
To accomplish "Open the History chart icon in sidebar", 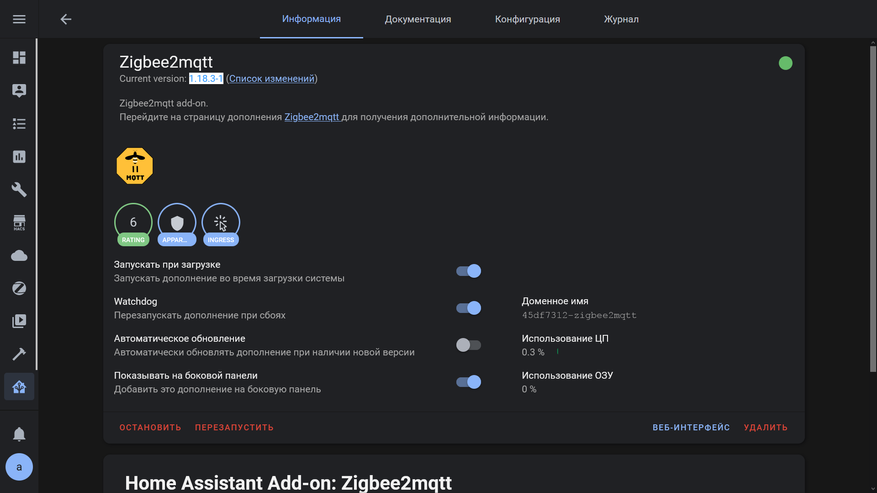I will (x=19, y=157).
